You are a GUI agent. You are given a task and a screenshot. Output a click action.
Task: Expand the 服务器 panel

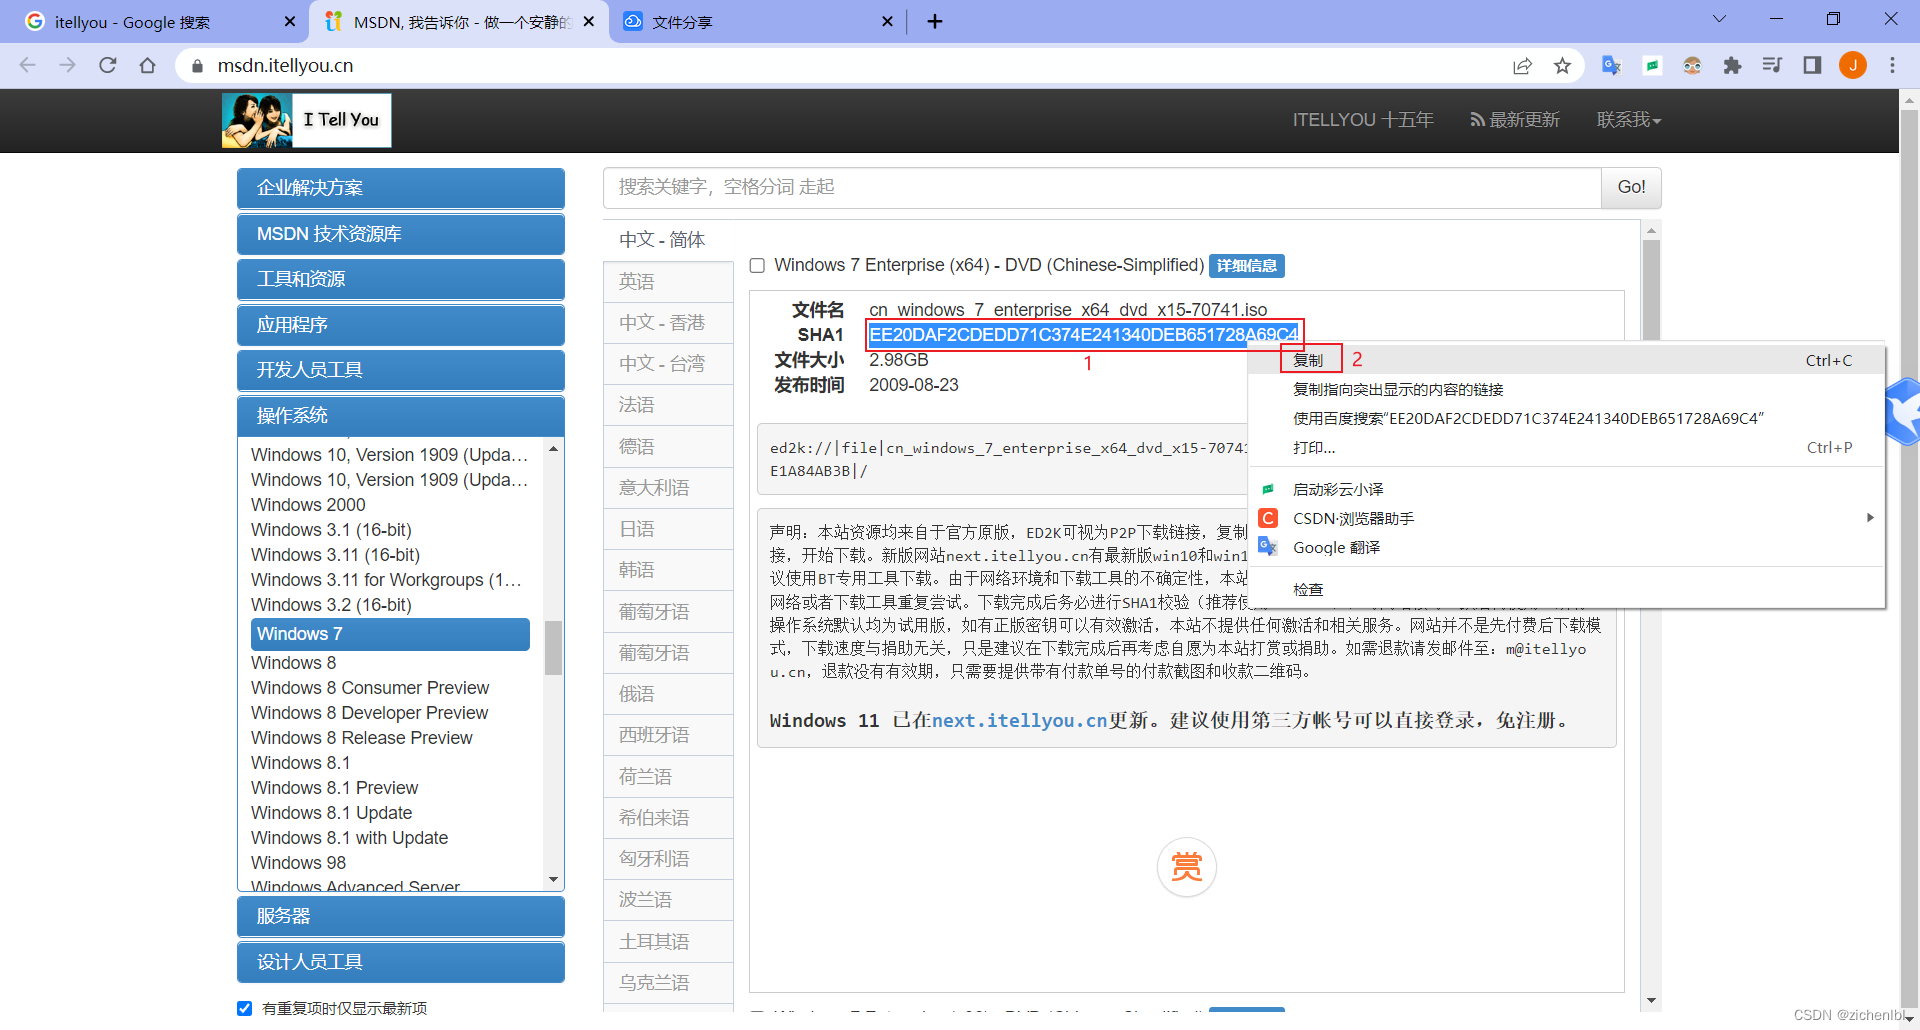(x=401, y=916)
